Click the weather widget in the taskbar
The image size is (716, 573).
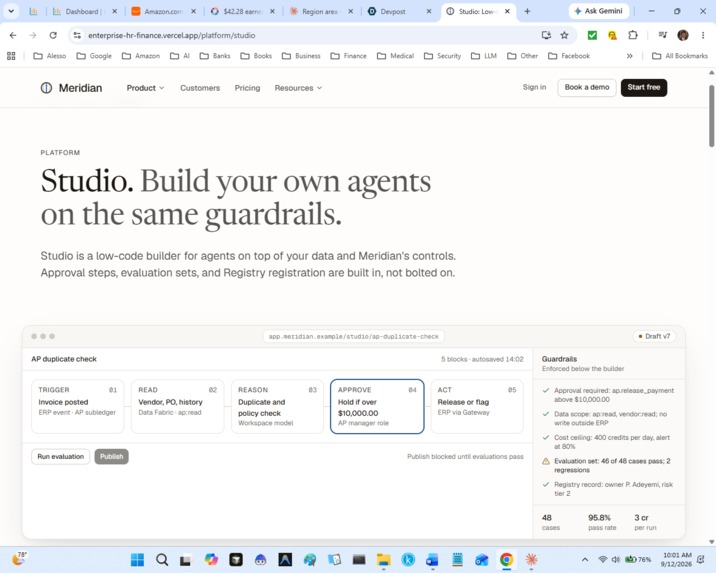pos(19,558)
